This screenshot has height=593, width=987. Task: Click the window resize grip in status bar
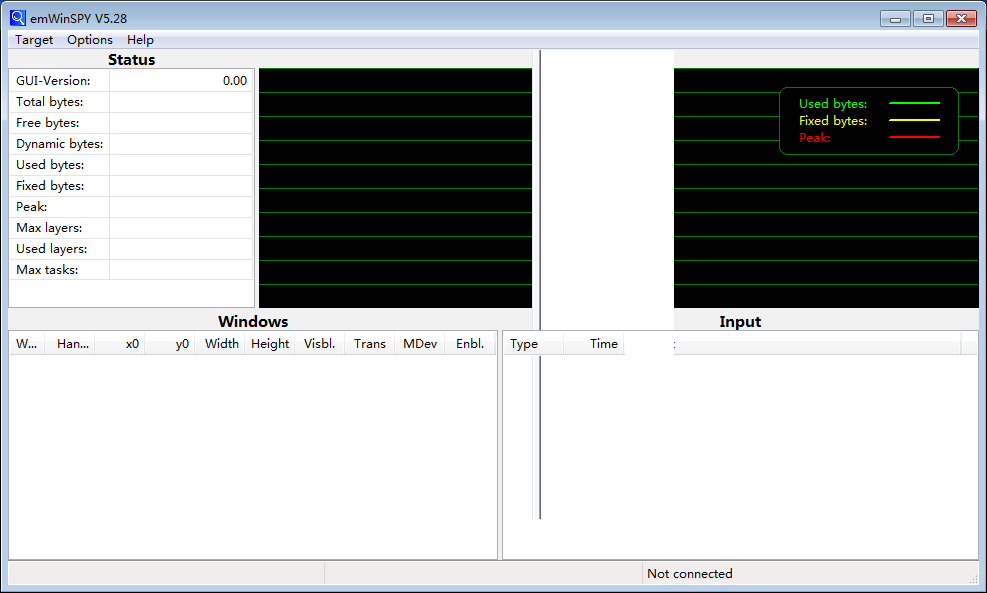coord(973,579)
